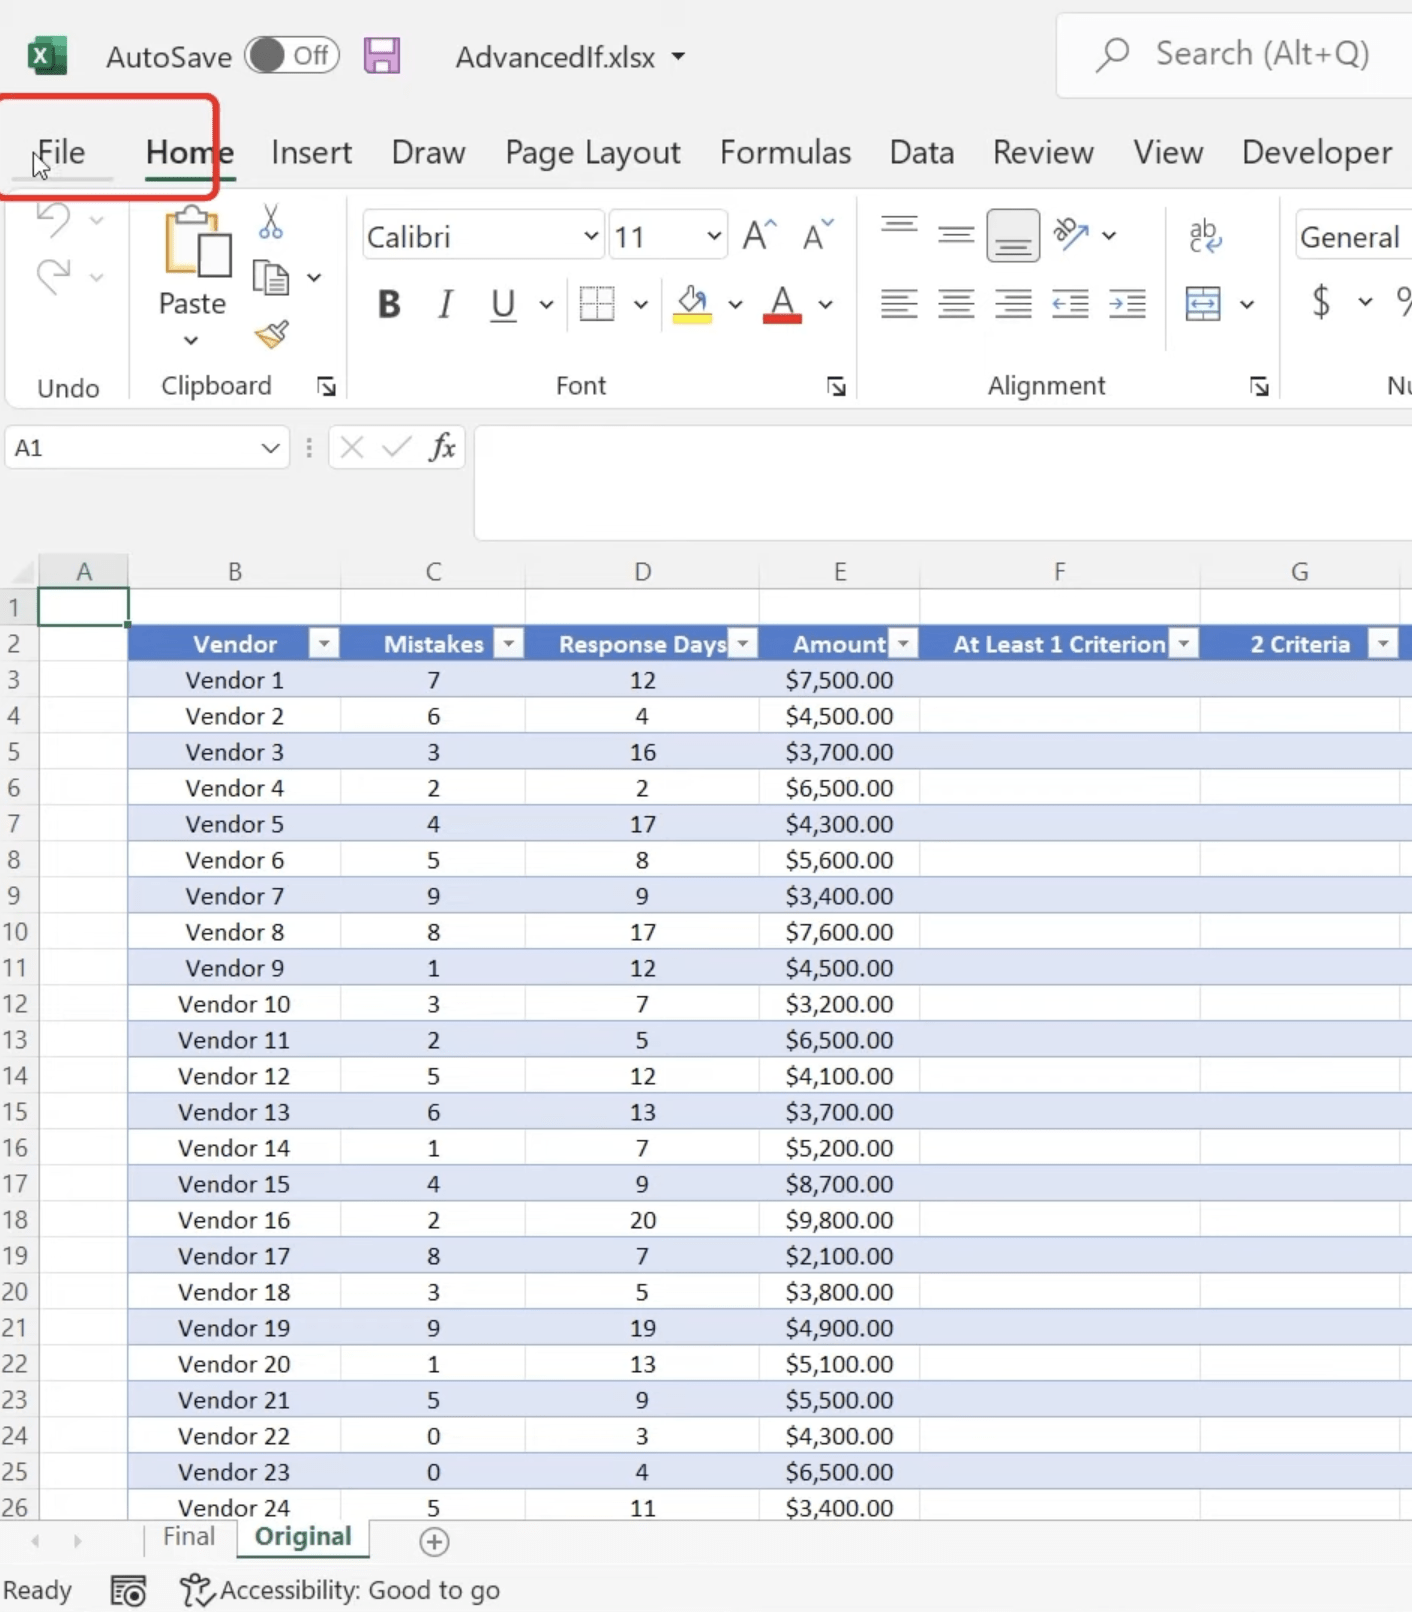Apply red Font Color swatch

click(782, 319)
